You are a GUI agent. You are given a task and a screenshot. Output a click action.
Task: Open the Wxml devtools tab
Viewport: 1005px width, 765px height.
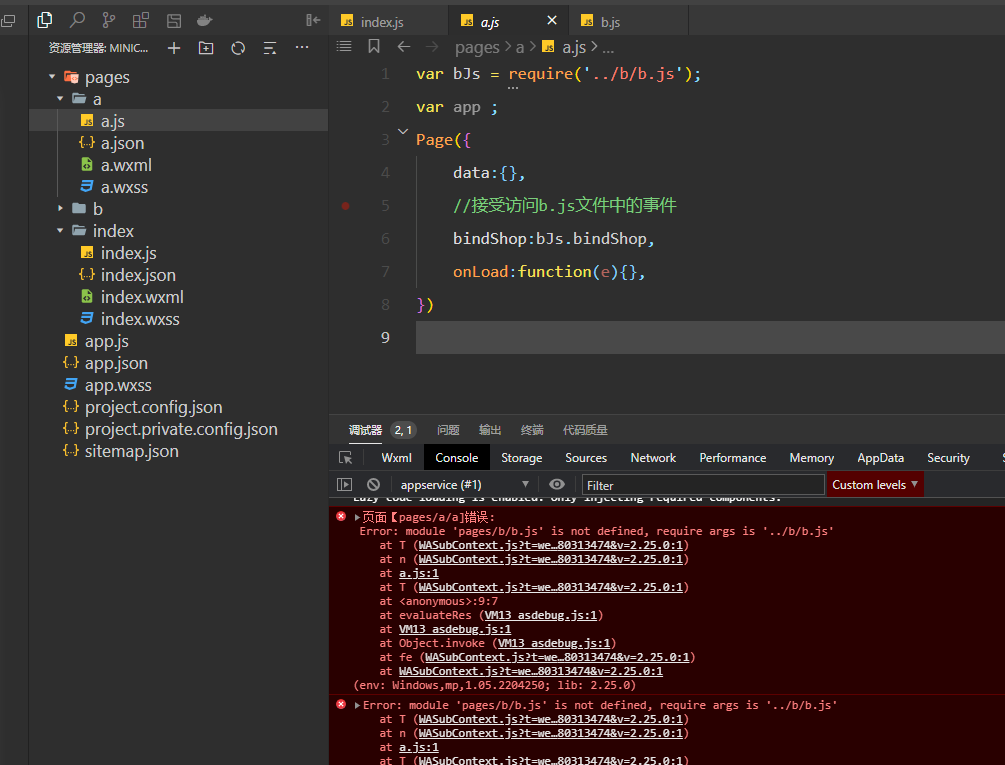coord(396,458)
